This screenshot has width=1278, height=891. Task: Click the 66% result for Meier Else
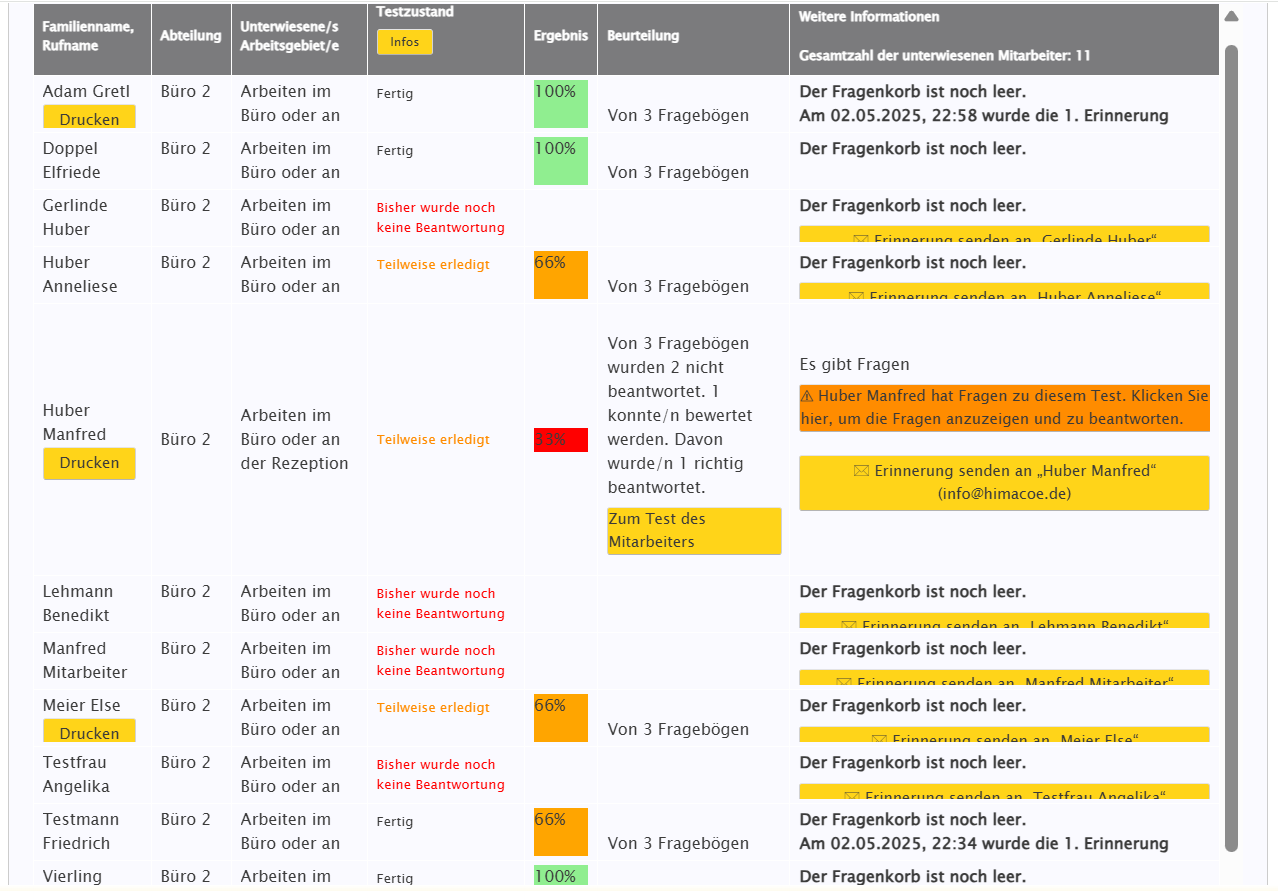(561, 718)
